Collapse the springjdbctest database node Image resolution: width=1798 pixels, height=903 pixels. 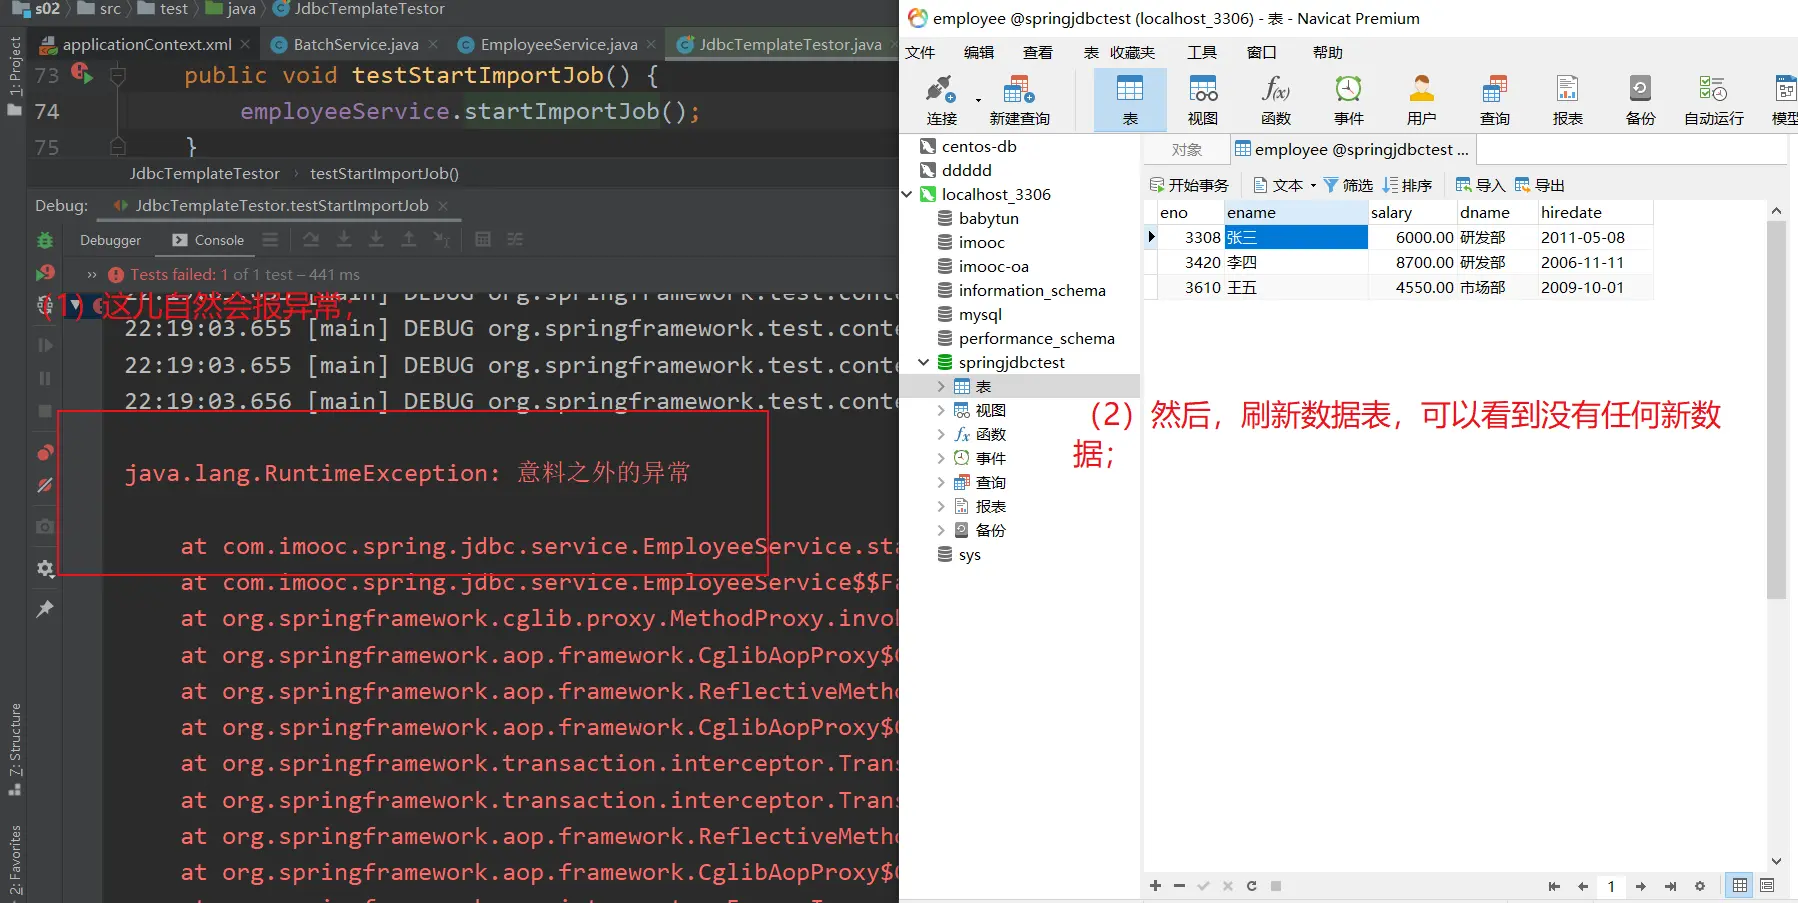[924, 362]
